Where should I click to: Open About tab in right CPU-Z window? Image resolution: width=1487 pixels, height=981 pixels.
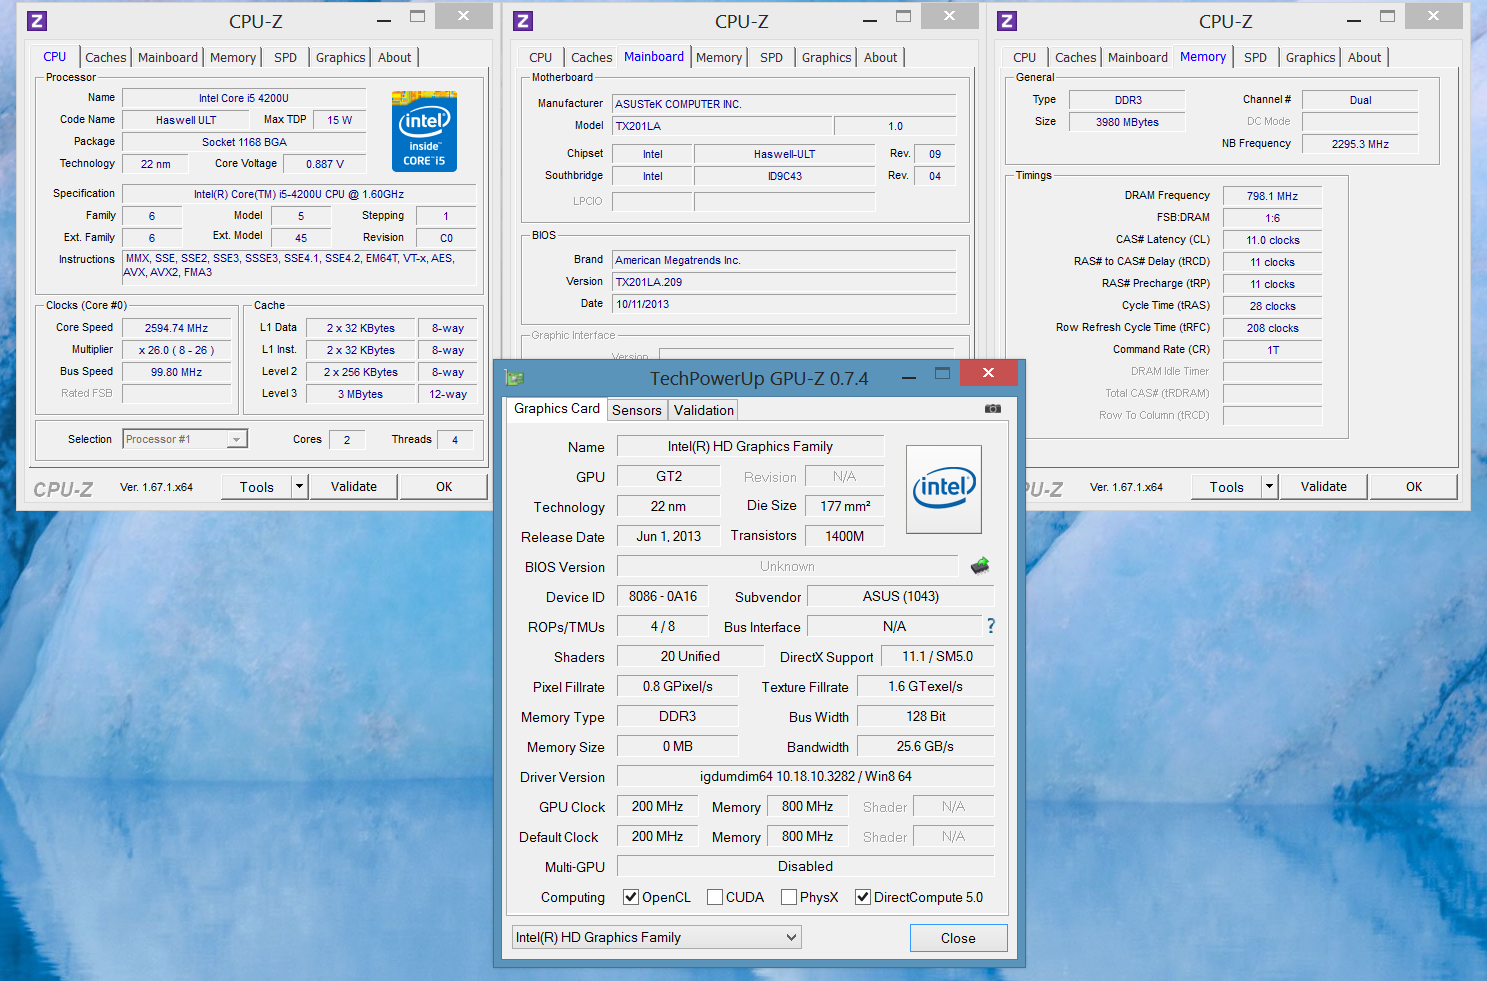coord(1364,57)
